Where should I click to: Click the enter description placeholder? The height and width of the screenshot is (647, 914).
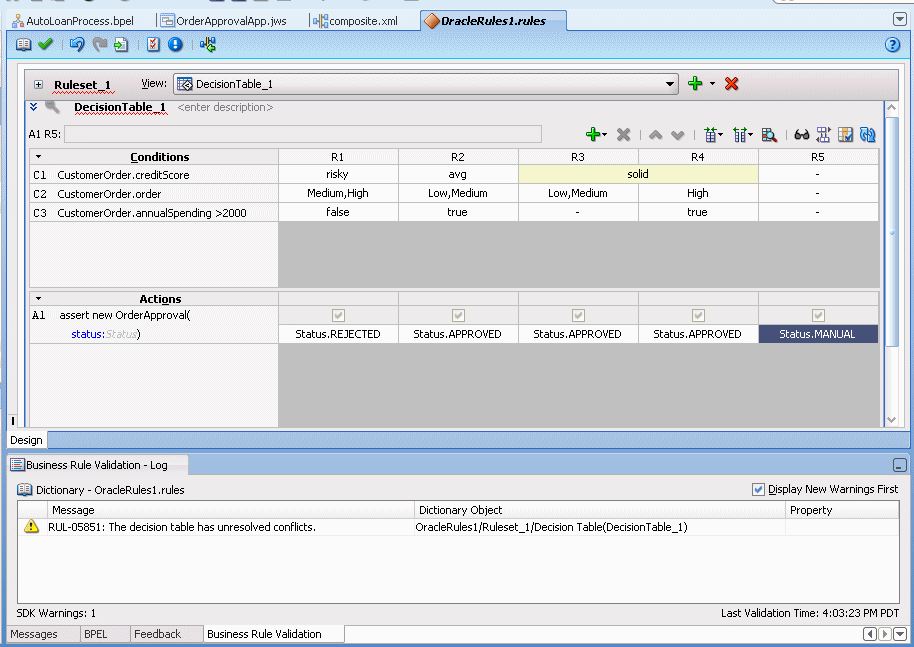225,107
